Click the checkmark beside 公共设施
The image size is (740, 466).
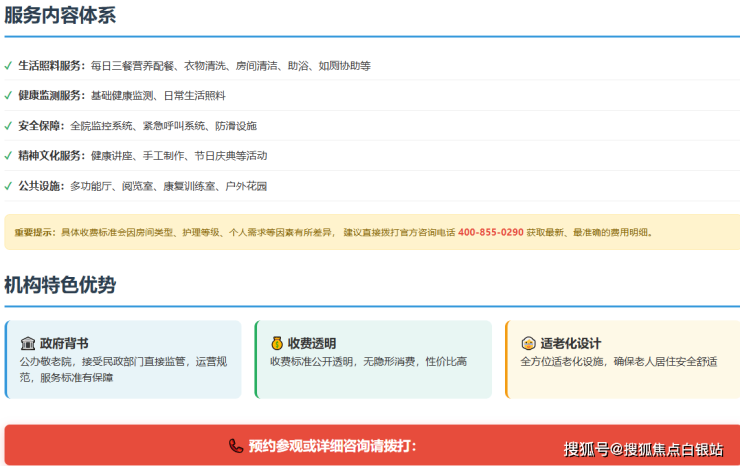(x=8, y=186)
